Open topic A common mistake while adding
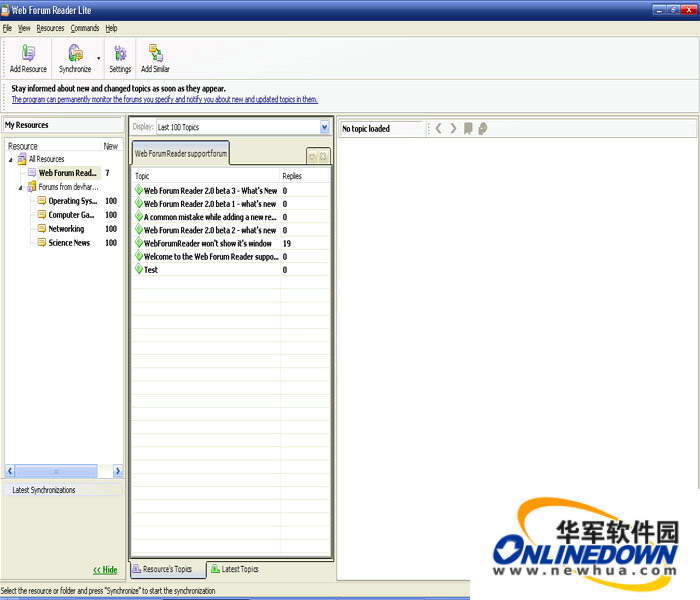The image size is (700, 600). (210, 217)
